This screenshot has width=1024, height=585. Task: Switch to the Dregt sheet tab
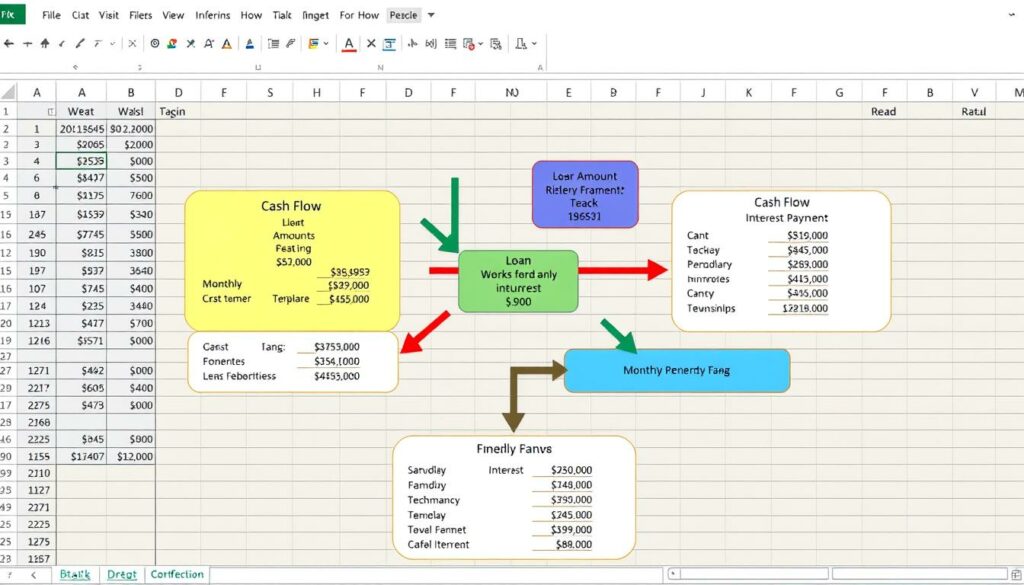[x=122, y=575]
